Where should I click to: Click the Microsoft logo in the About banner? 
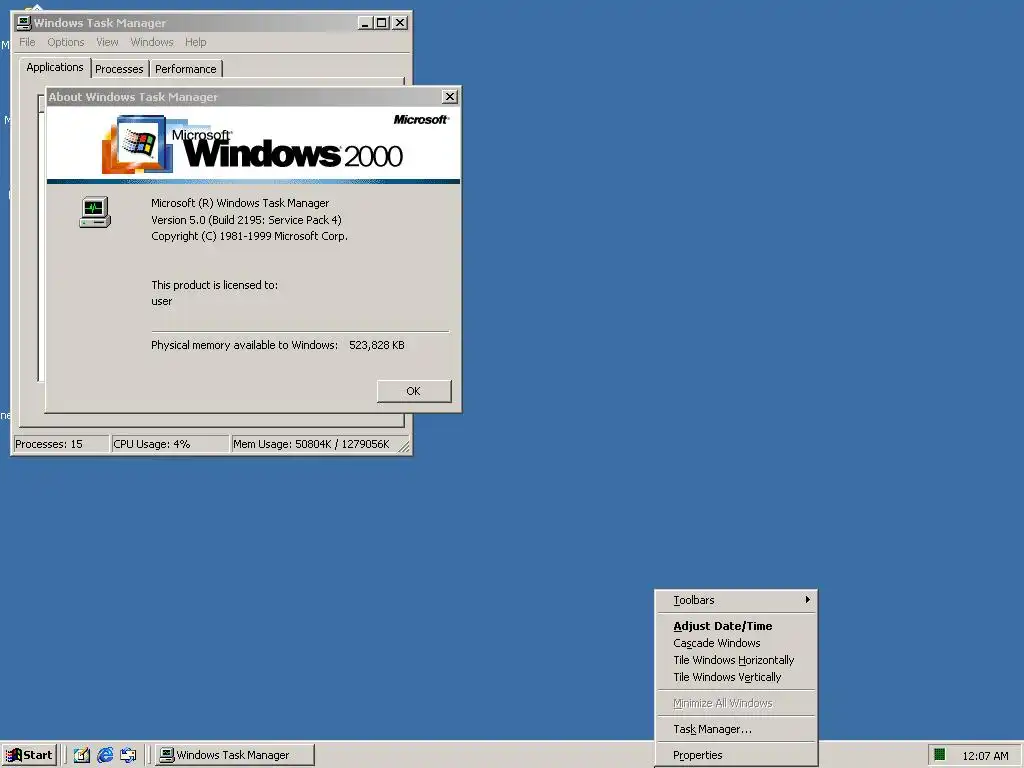point(421,120)
